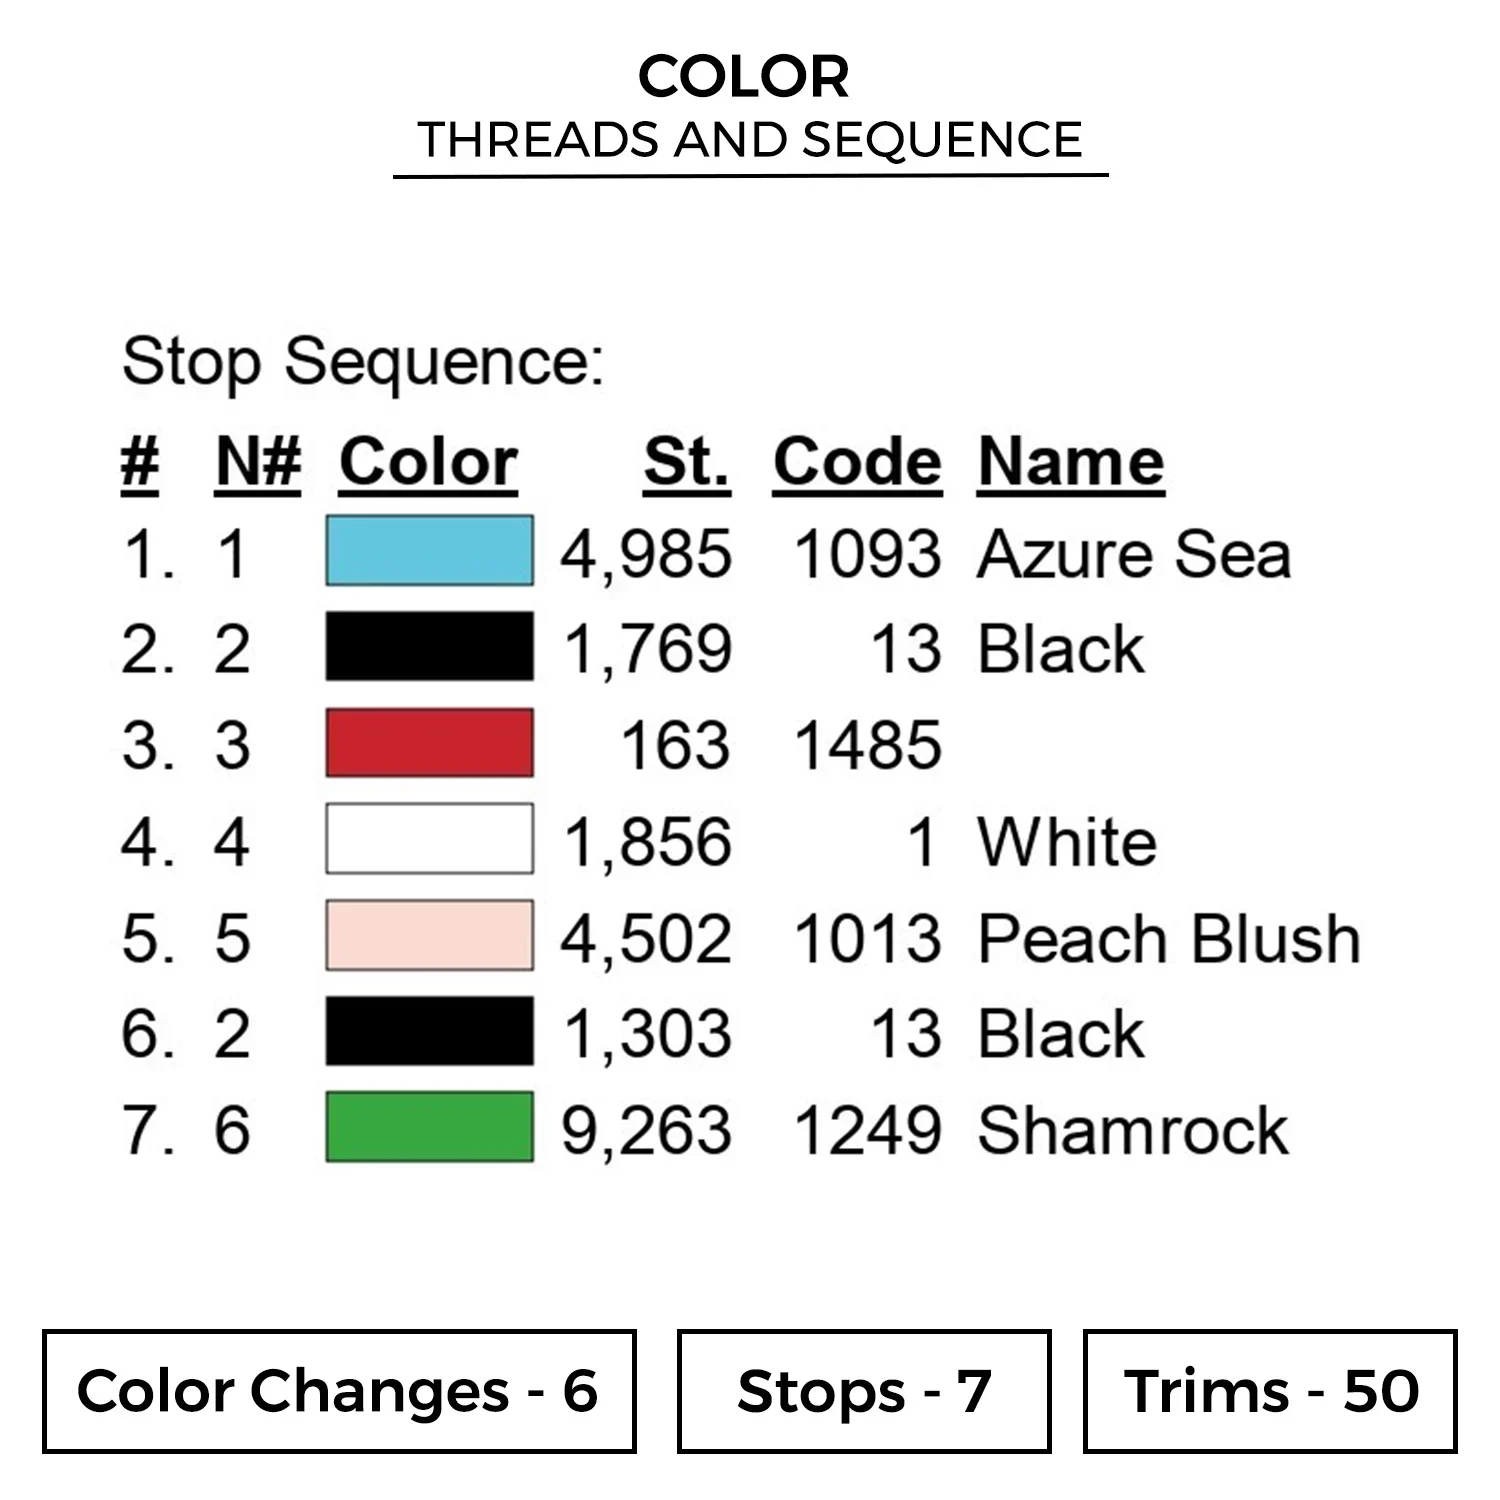Select the Peach Blush color swatch
The width and height of the screenshot is (1500, 1500).
(429, 936)
